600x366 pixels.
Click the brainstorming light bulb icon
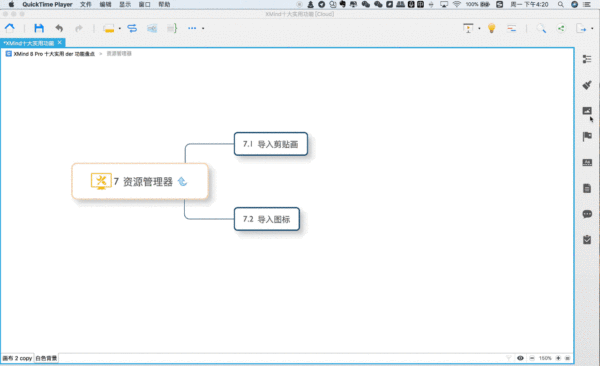492,28
